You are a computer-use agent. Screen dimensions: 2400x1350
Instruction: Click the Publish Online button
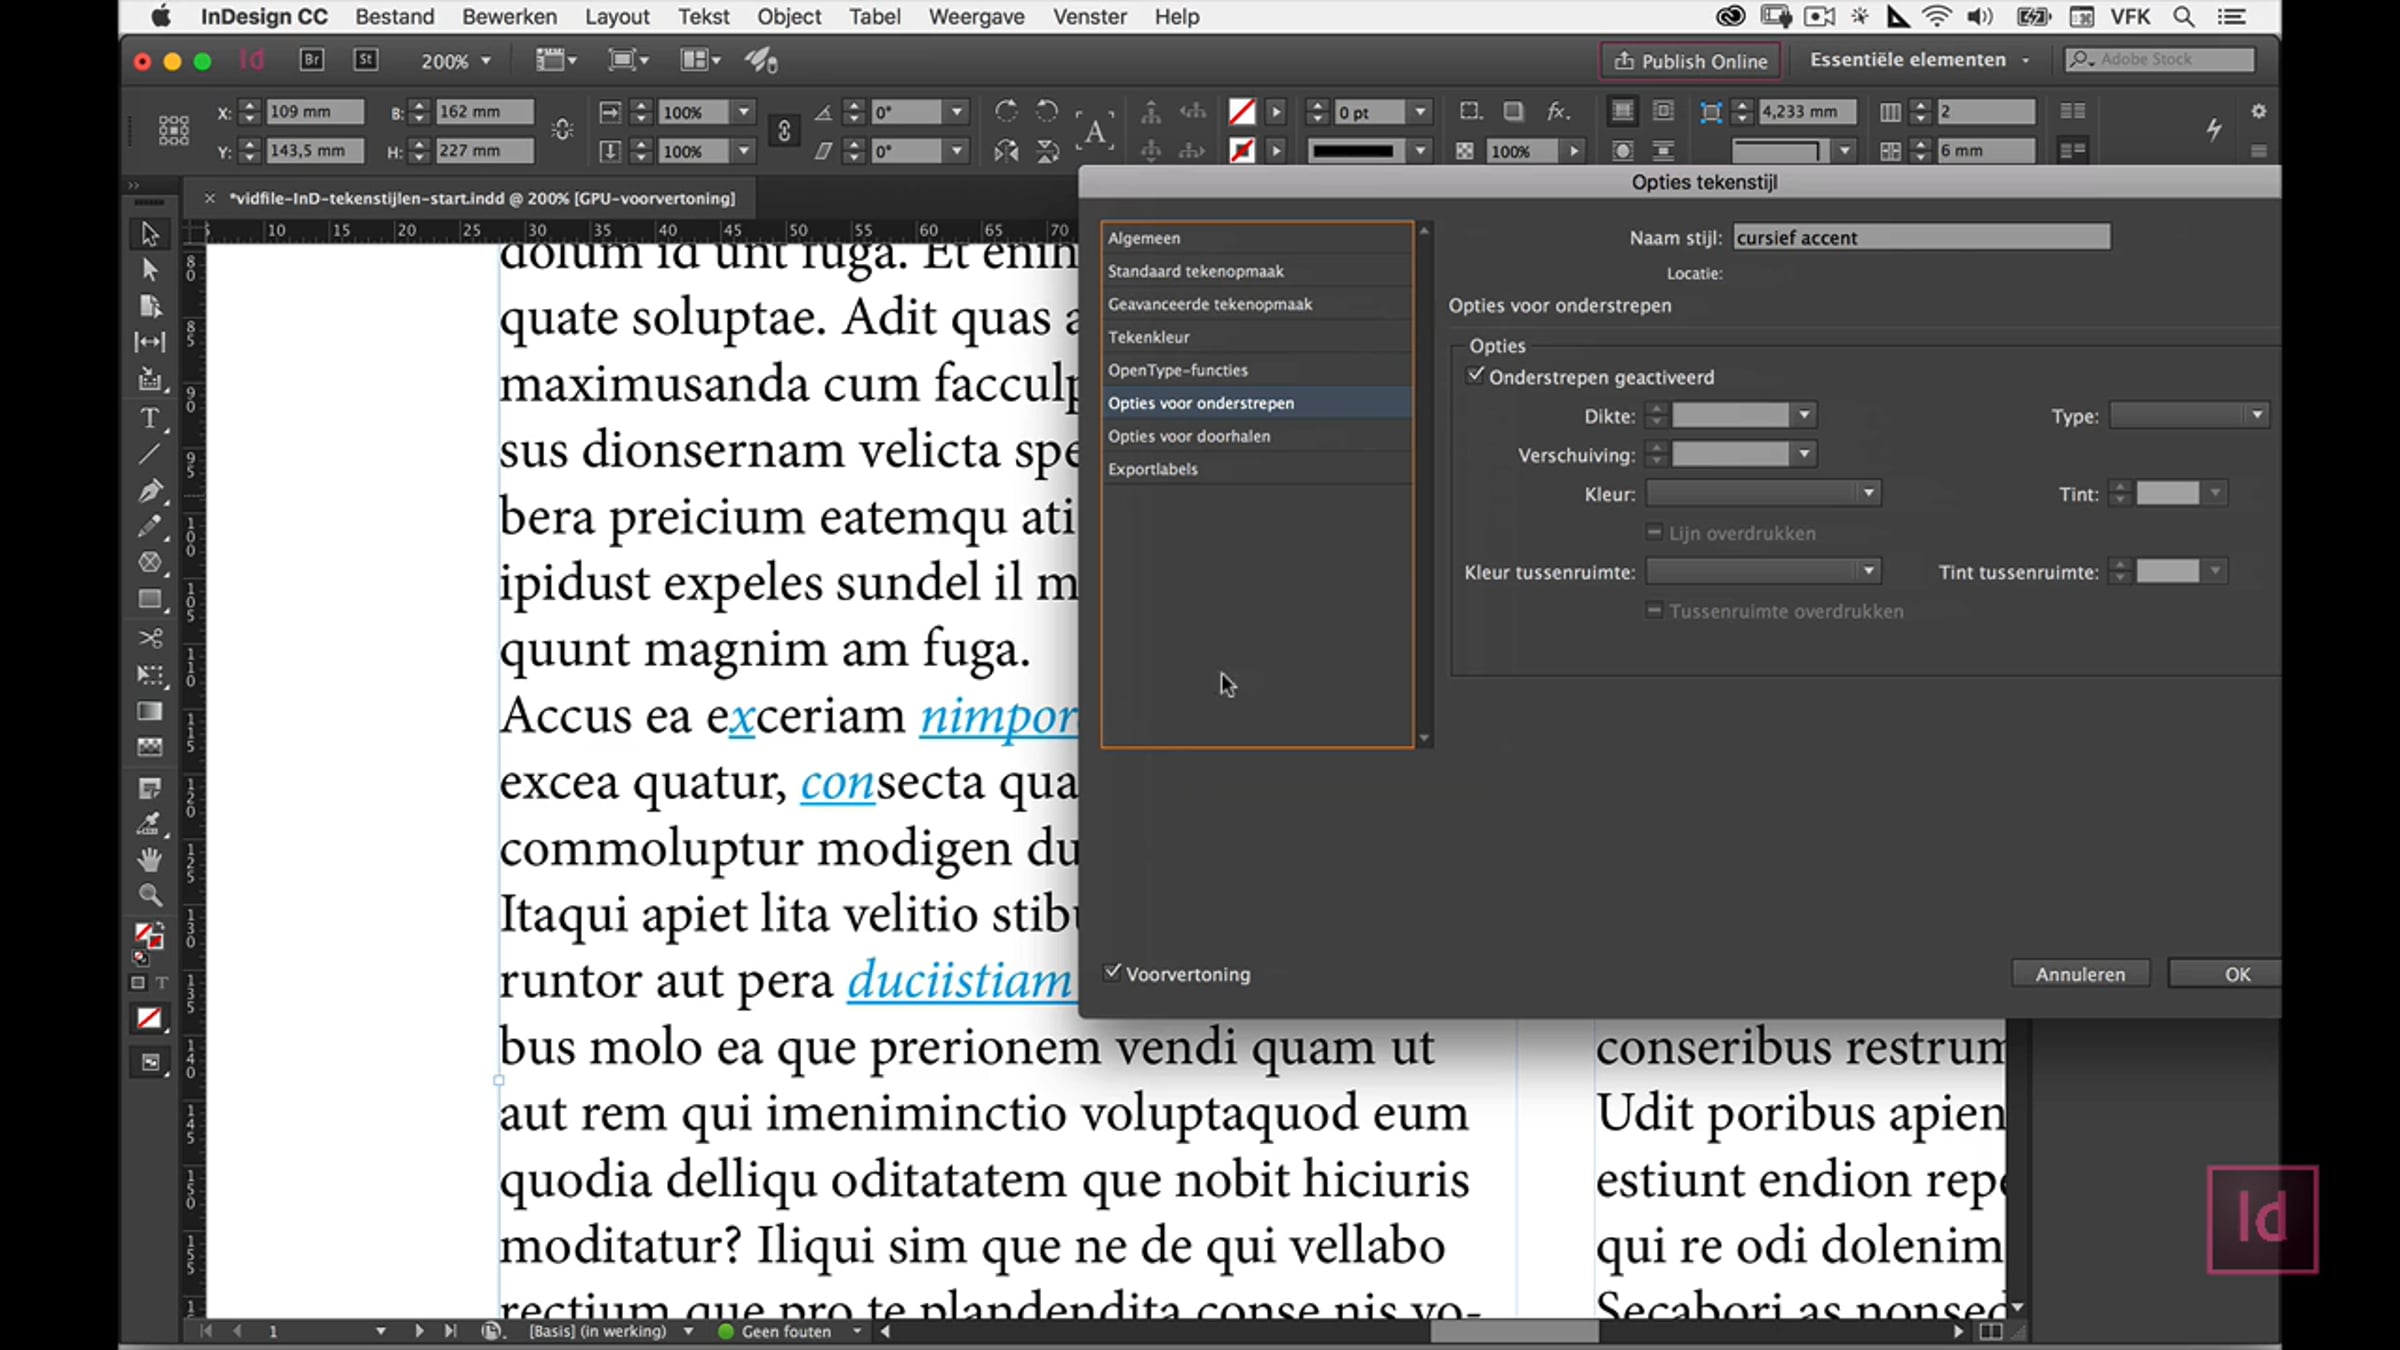1690,61
